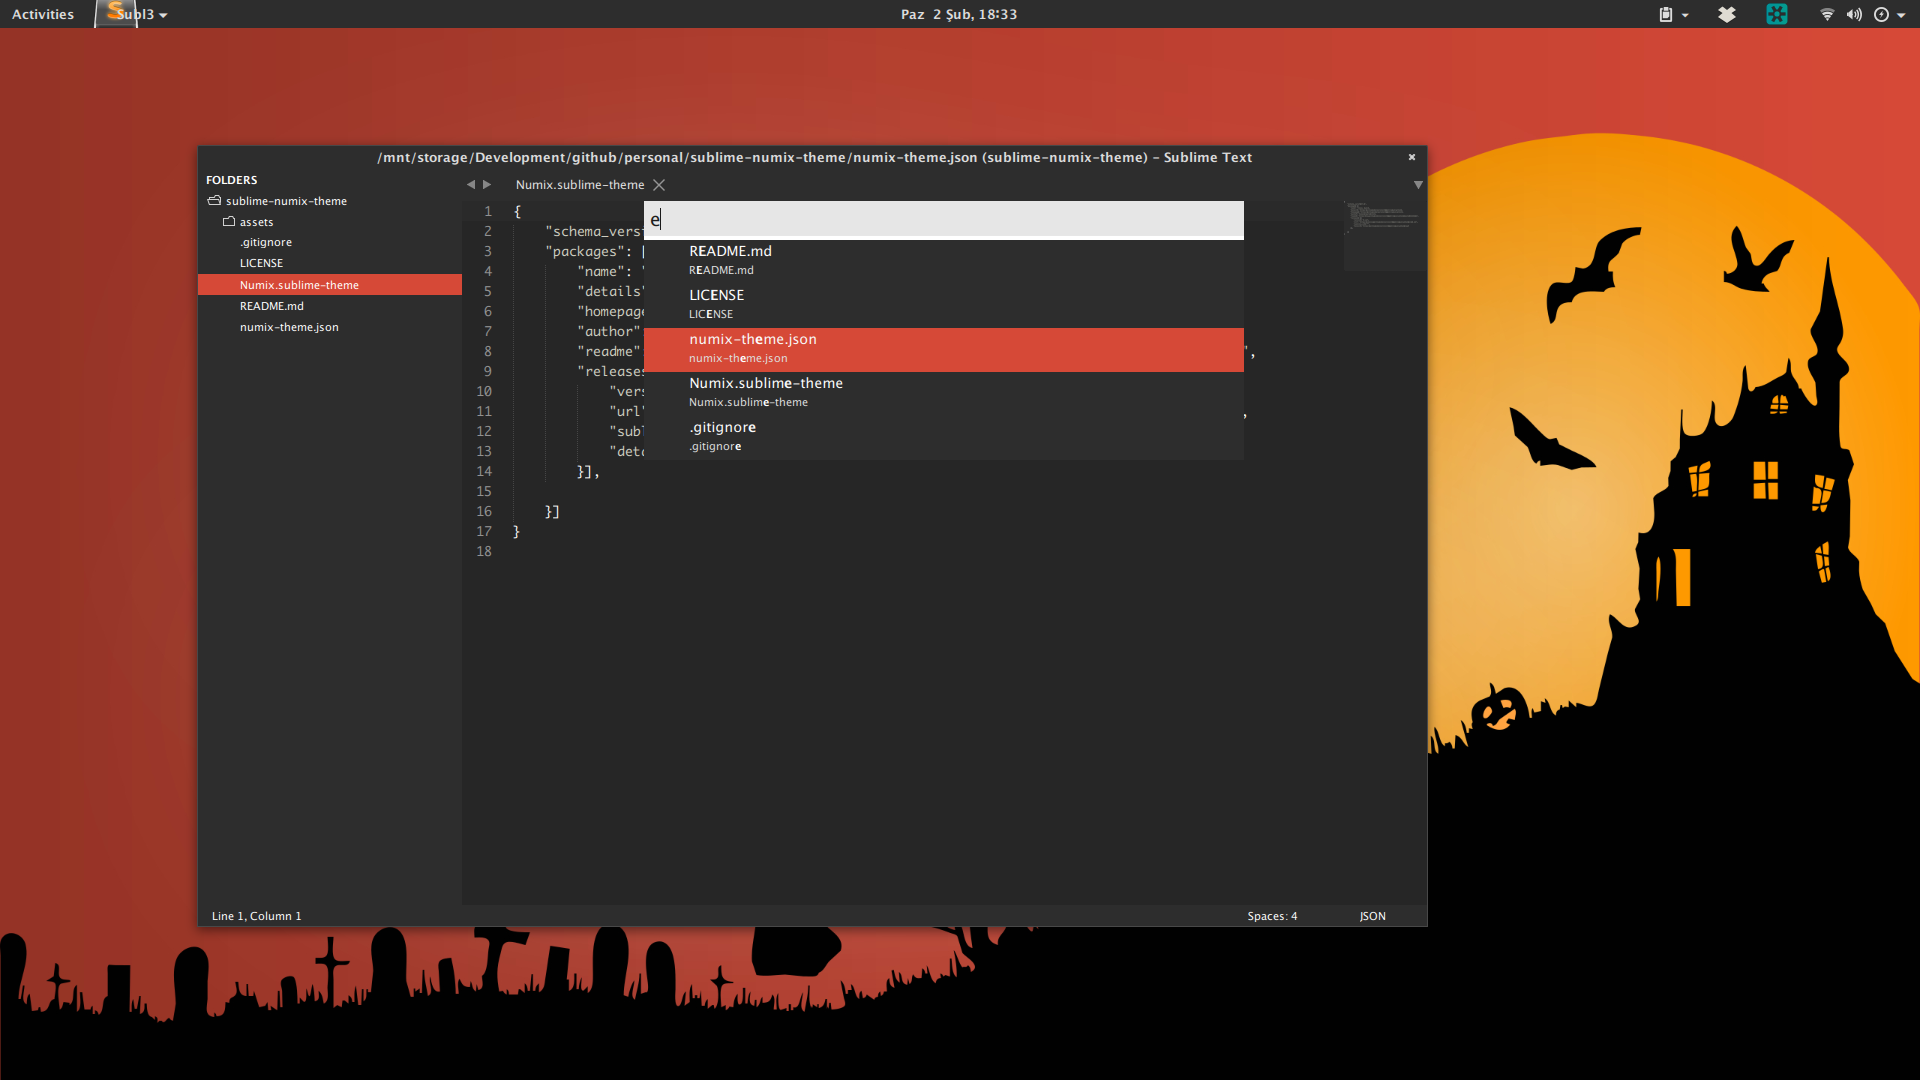Open README.md from the Goto results

[x=730, y=259]
